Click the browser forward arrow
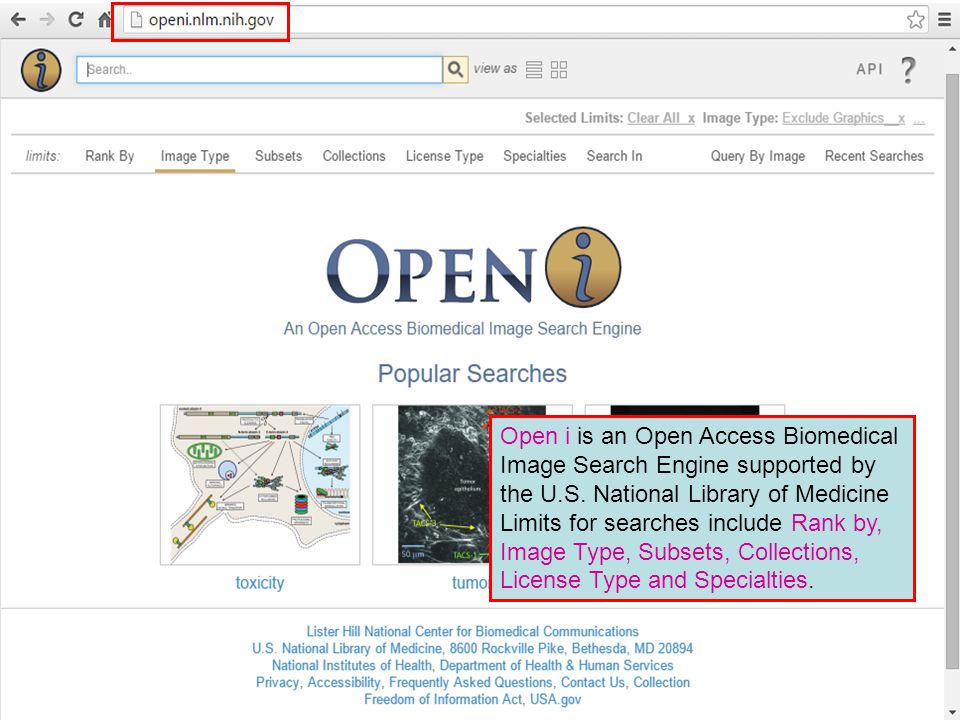The height and width of the screenshot is (720, 960). coord(47,20)
